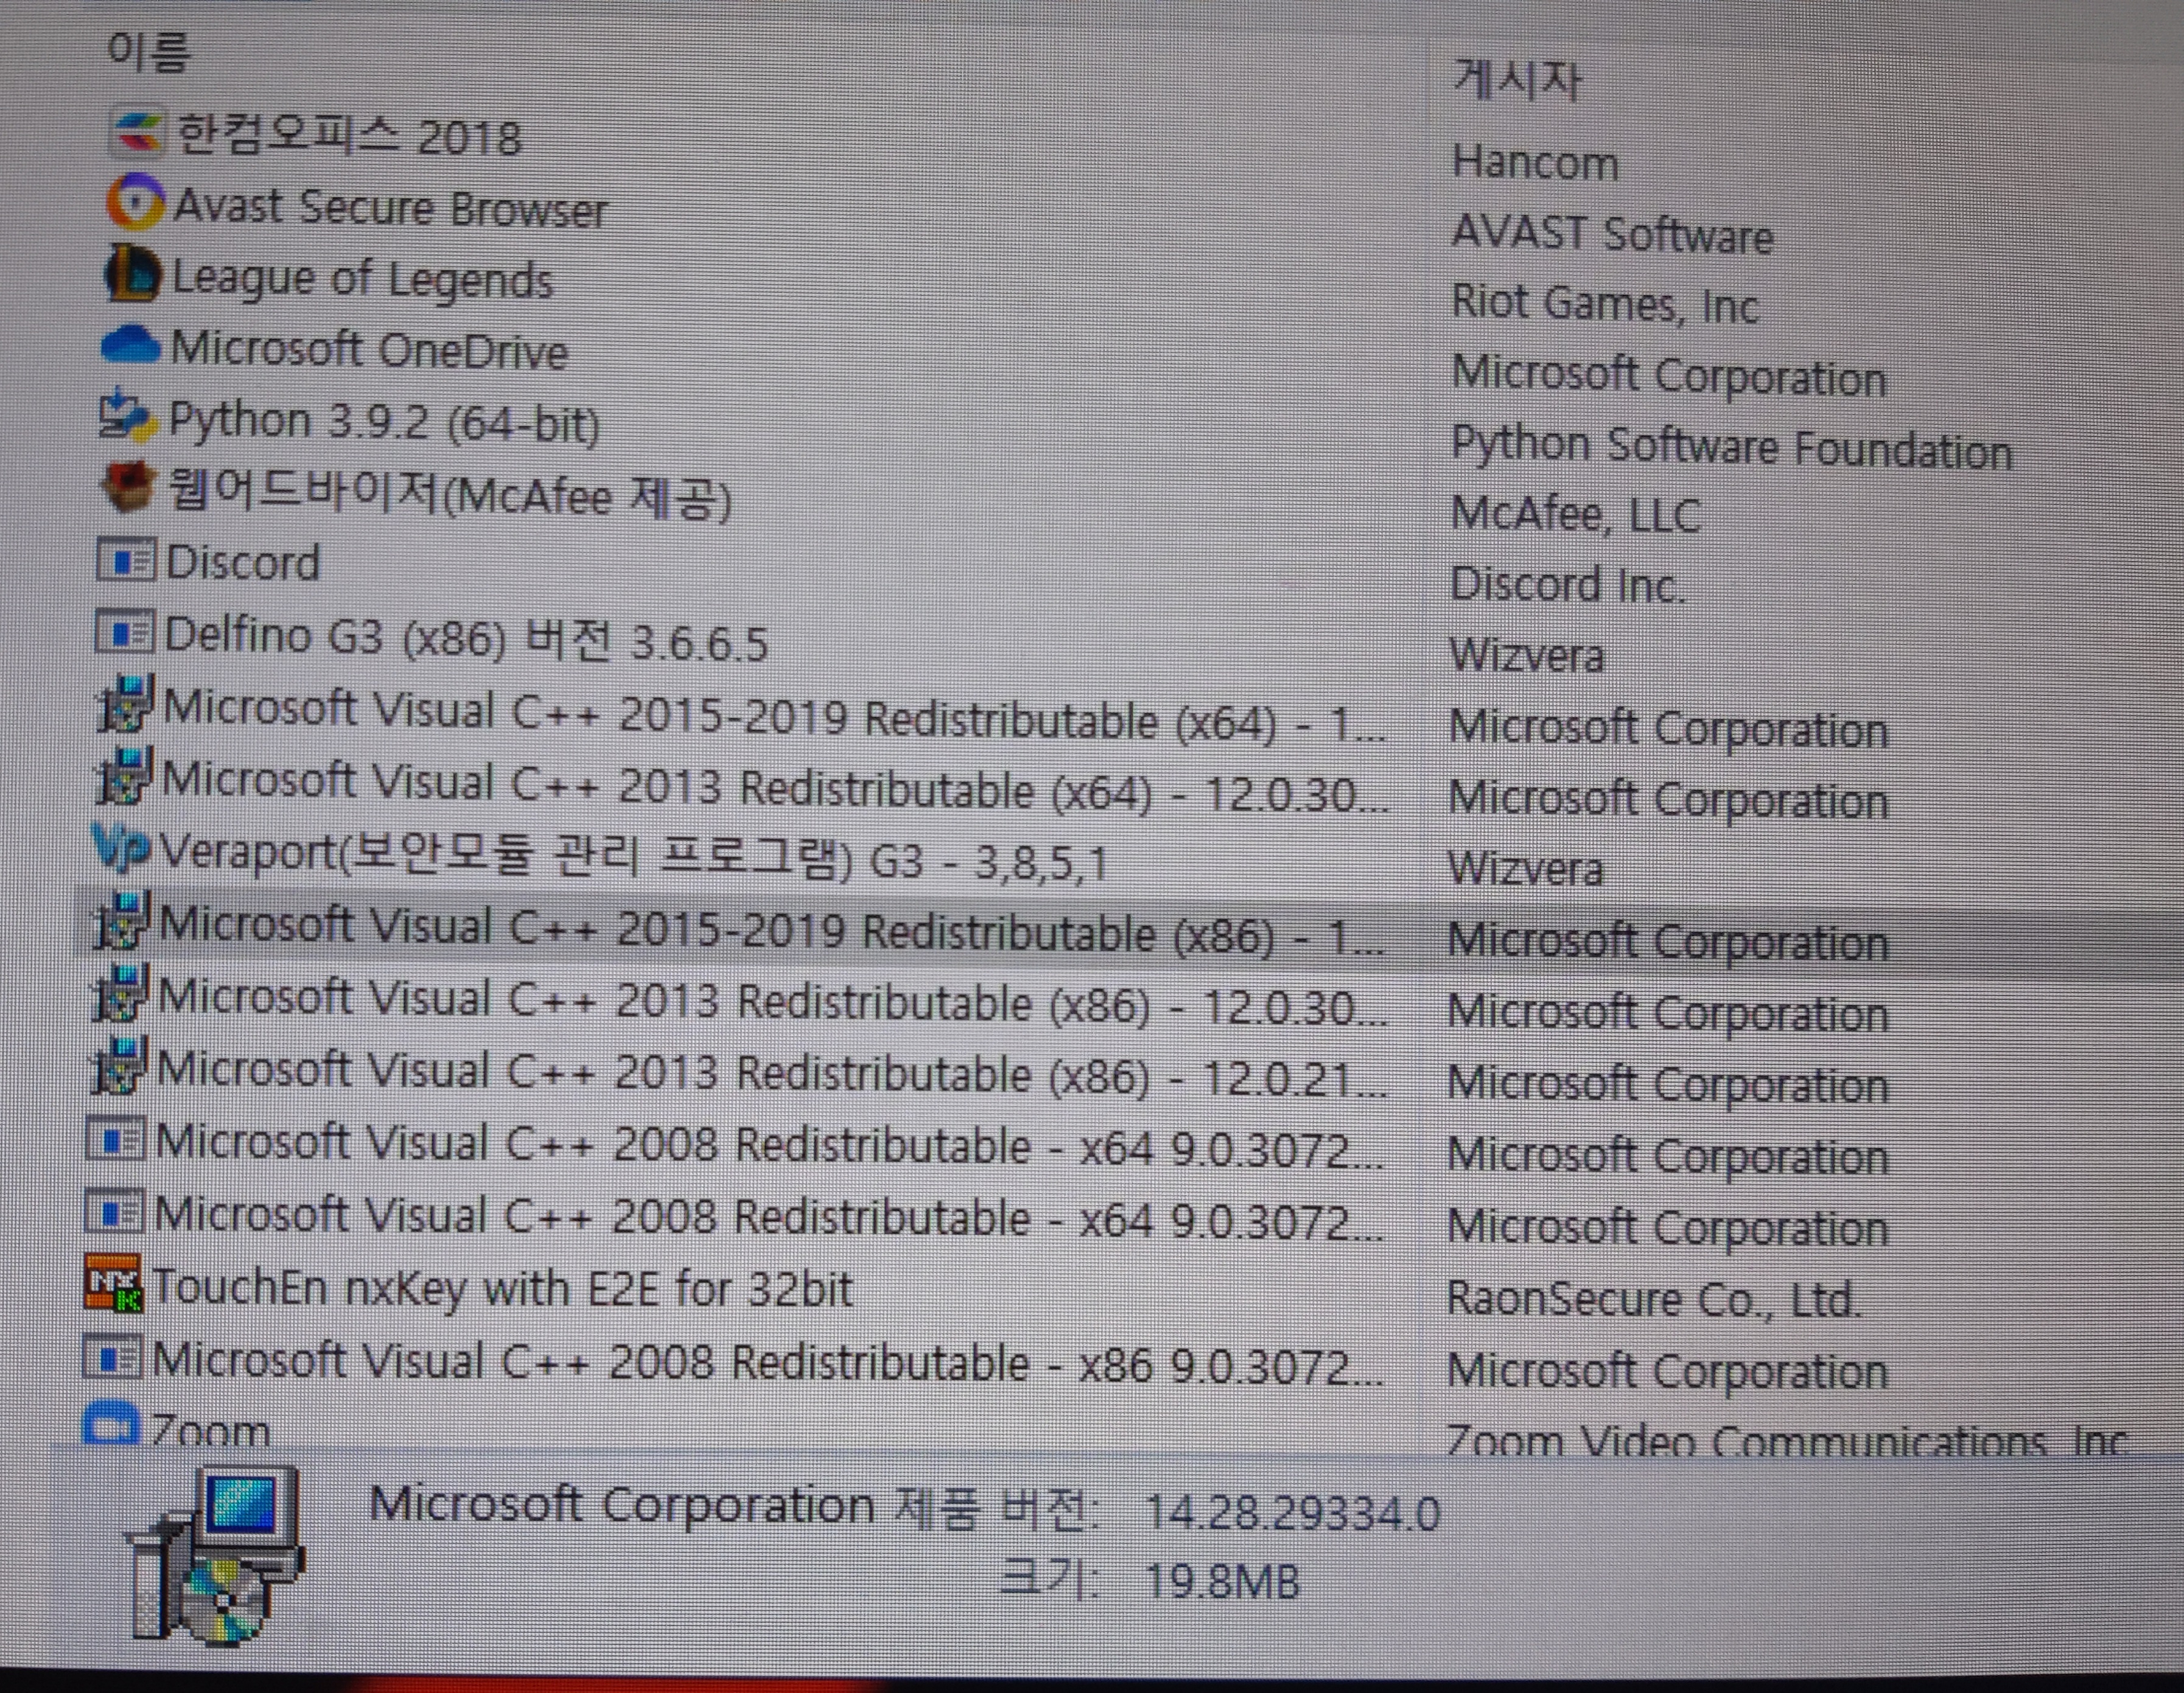This screenshot has width=2184, height=1693.
Task: Click the Hancom publisher cell
Action: click(x=1535, y=162)
